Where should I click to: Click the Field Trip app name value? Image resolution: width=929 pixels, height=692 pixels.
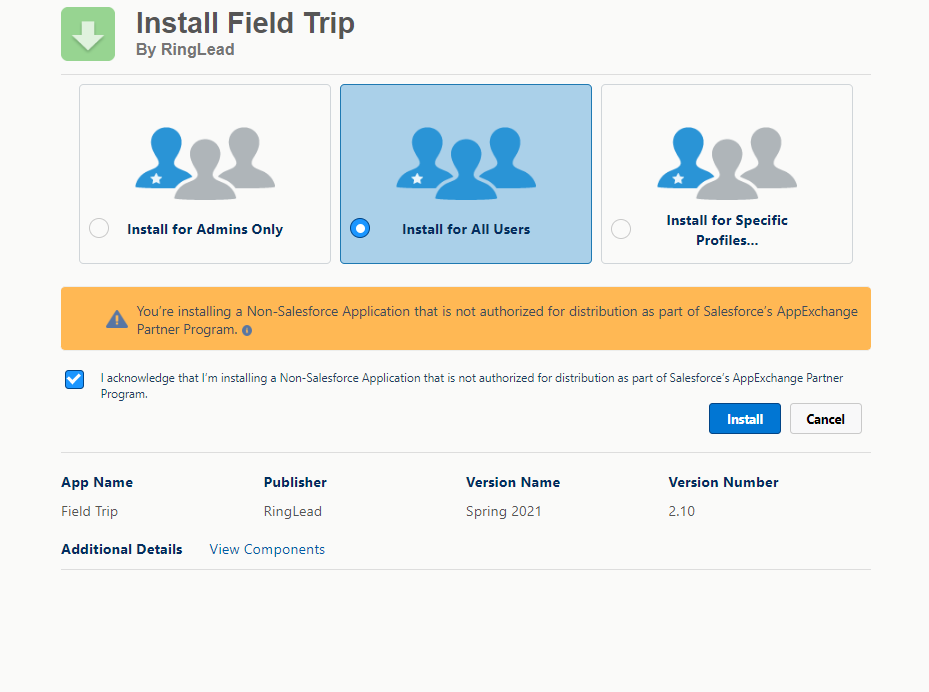(89, 511)
